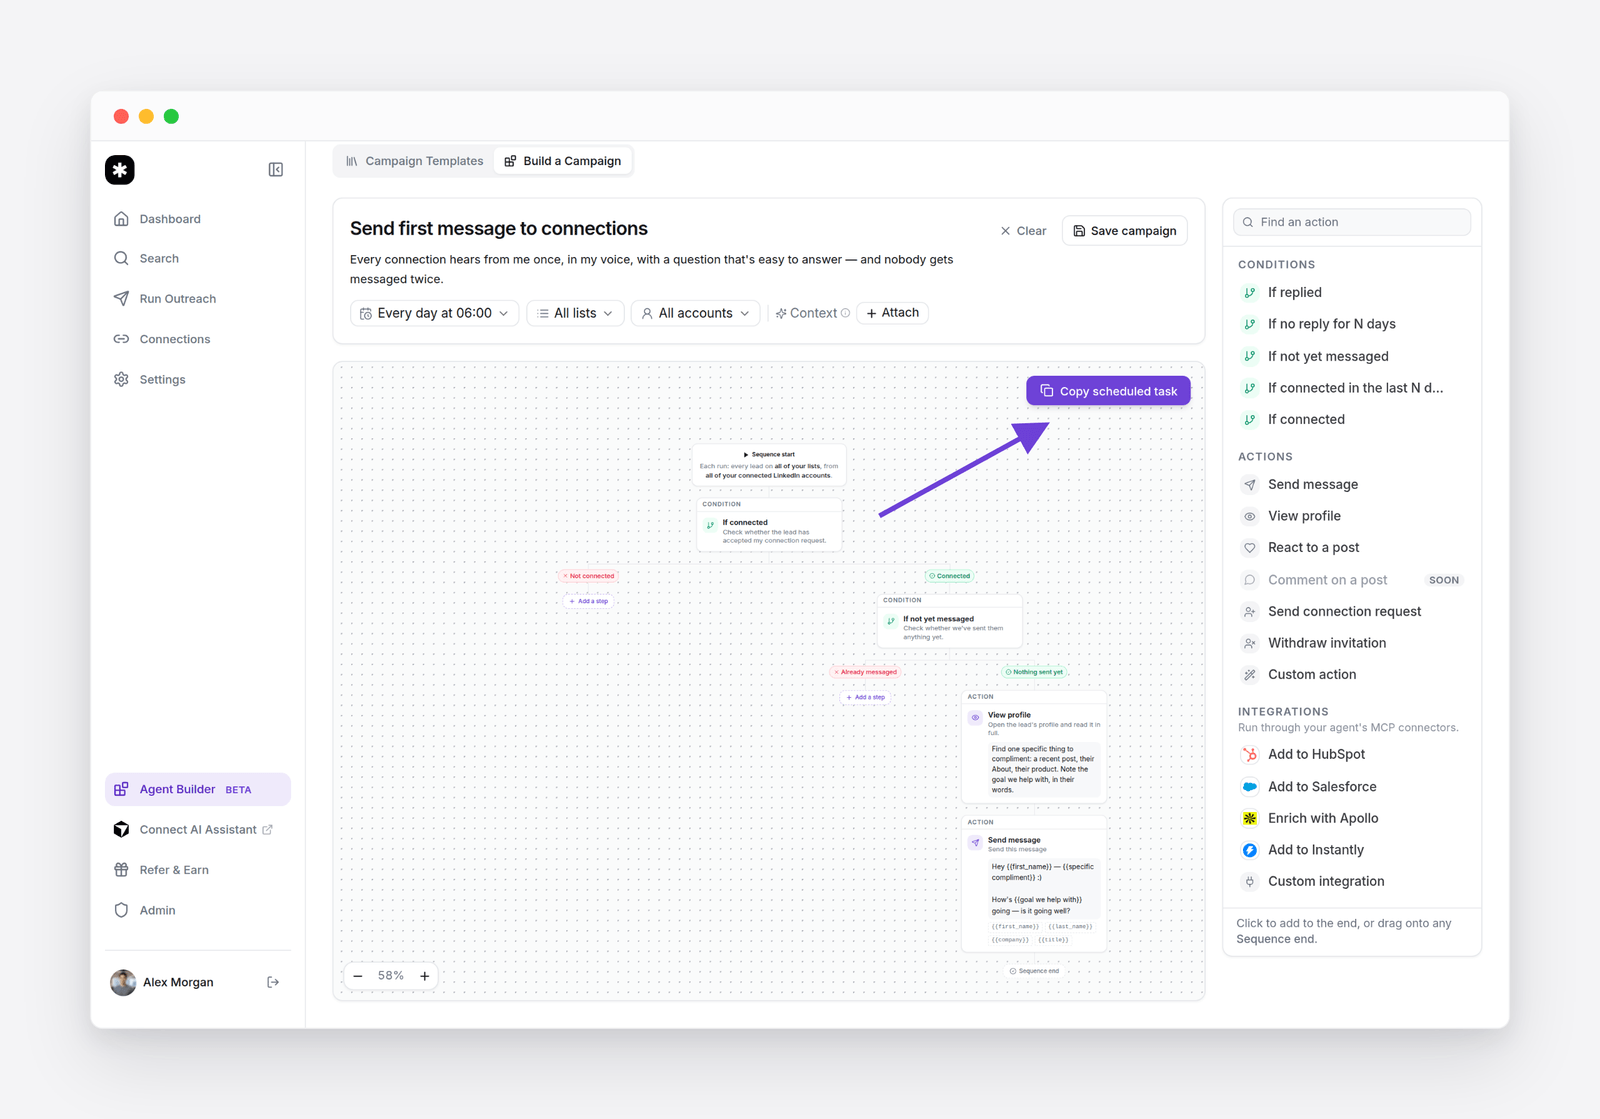
Task: Add the Add to Salesforce integration
Action: (x=1352, y=787)
